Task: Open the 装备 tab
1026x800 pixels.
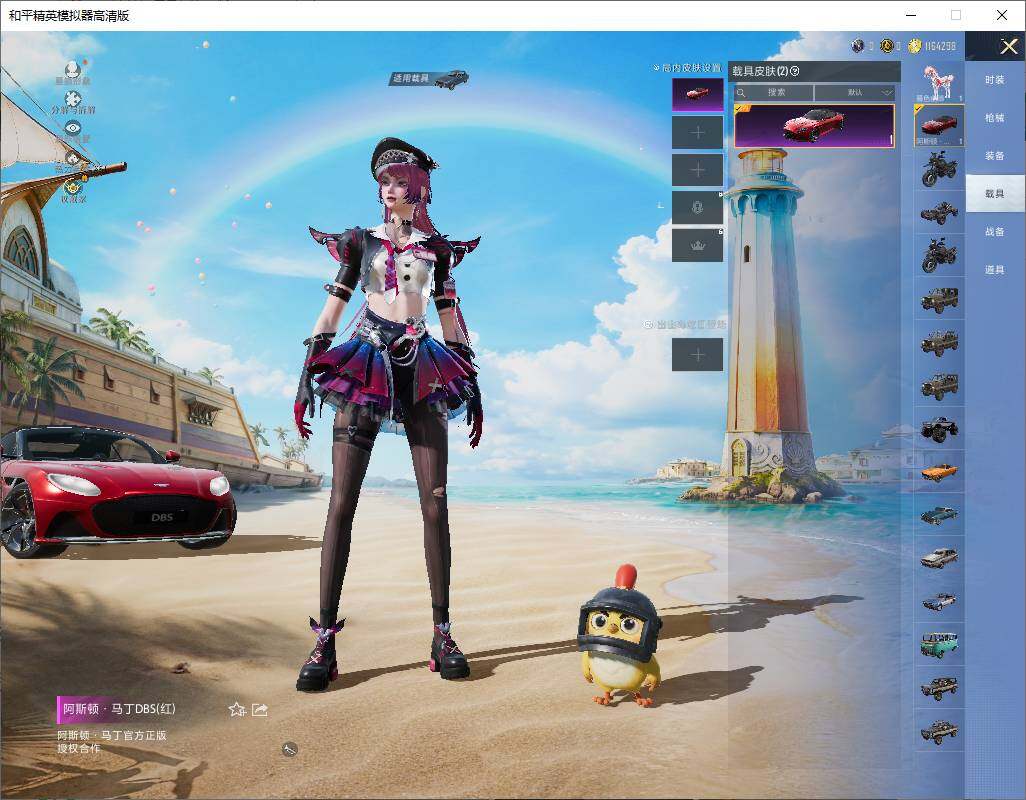Action: [x=995, y=156]
